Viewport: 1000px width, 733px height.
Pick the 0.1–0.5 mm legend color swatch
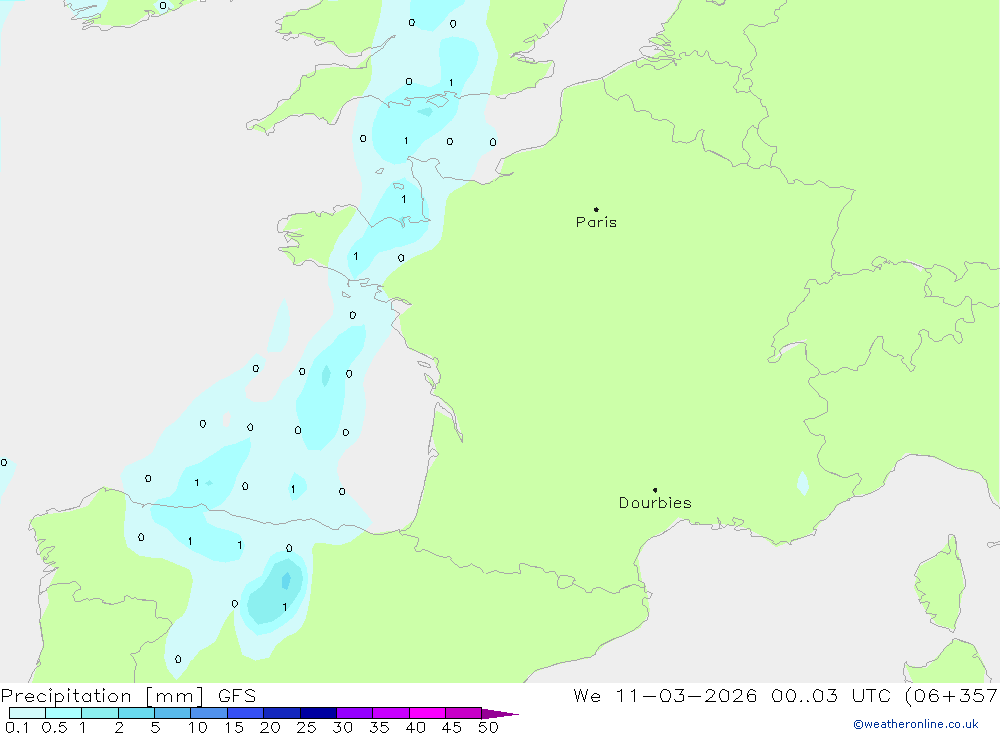click(27, 713)
